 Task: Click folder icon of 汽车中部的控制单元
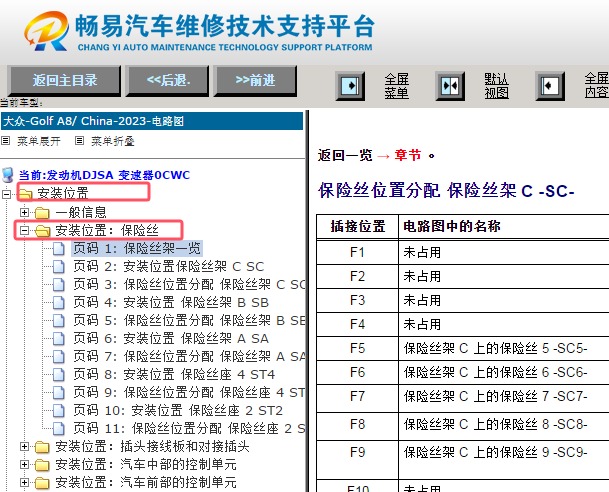(42, 465)
